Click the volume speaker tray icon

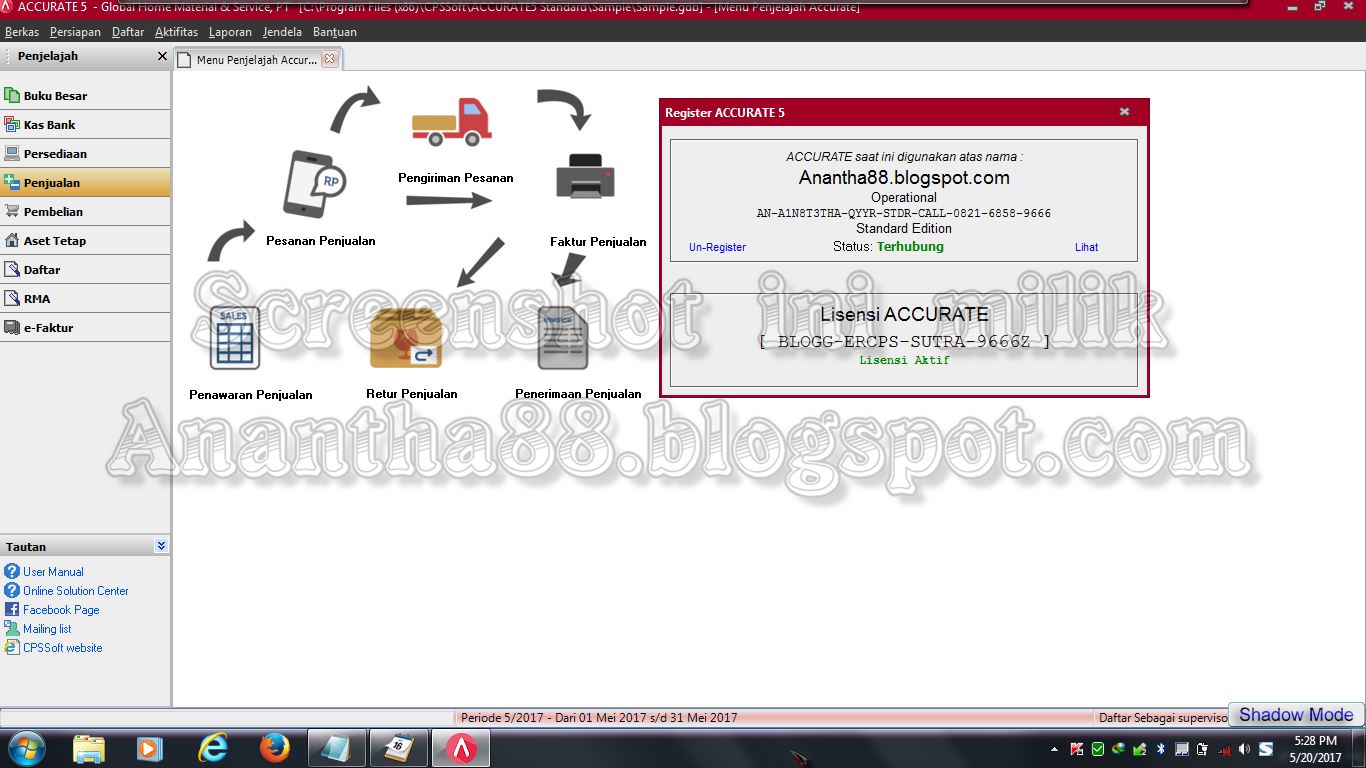click(x=1244, y=749)
